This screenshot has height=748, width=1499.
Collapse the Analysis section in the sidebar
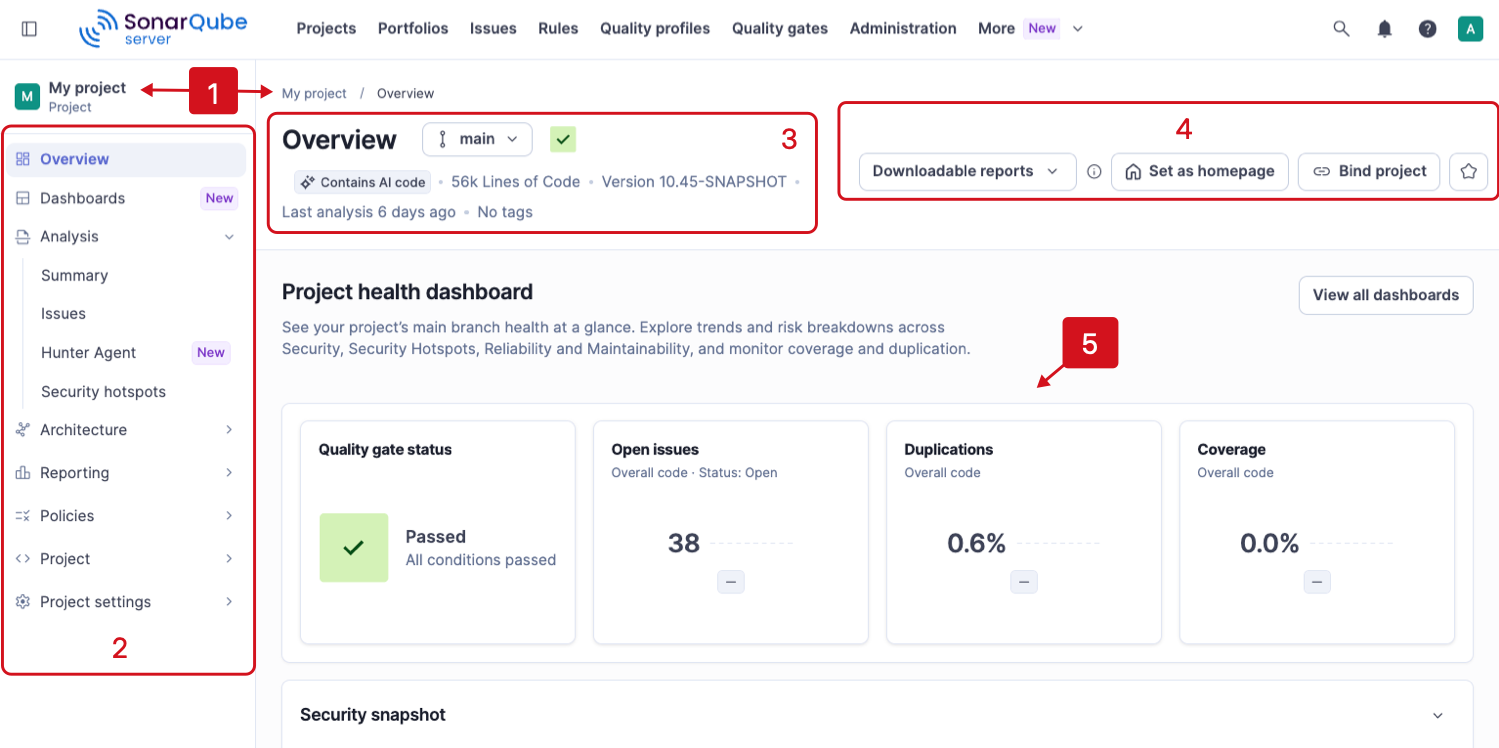(126, 237)
